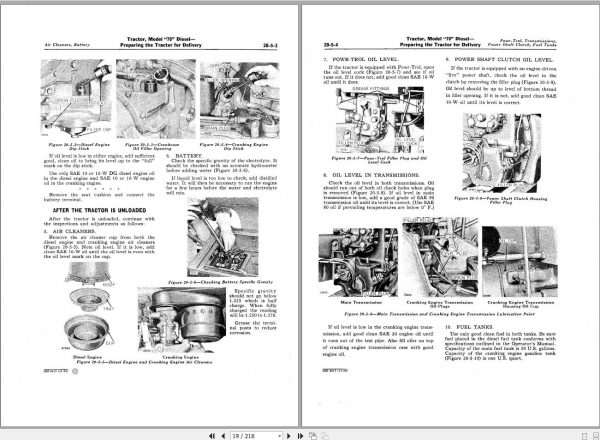Click the page number field showing 19 / 216
Screen dimensions: 600x440
254,436
